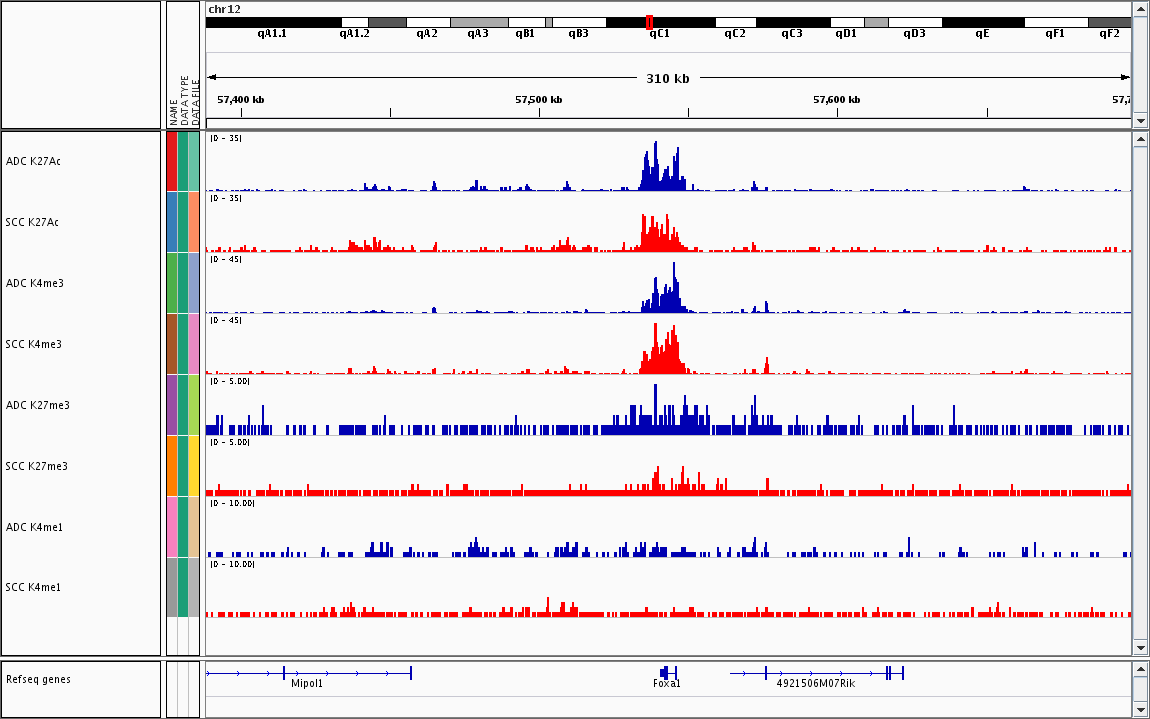Click the orange NAME swatch for SCC K27me3

tap(172, 466)
